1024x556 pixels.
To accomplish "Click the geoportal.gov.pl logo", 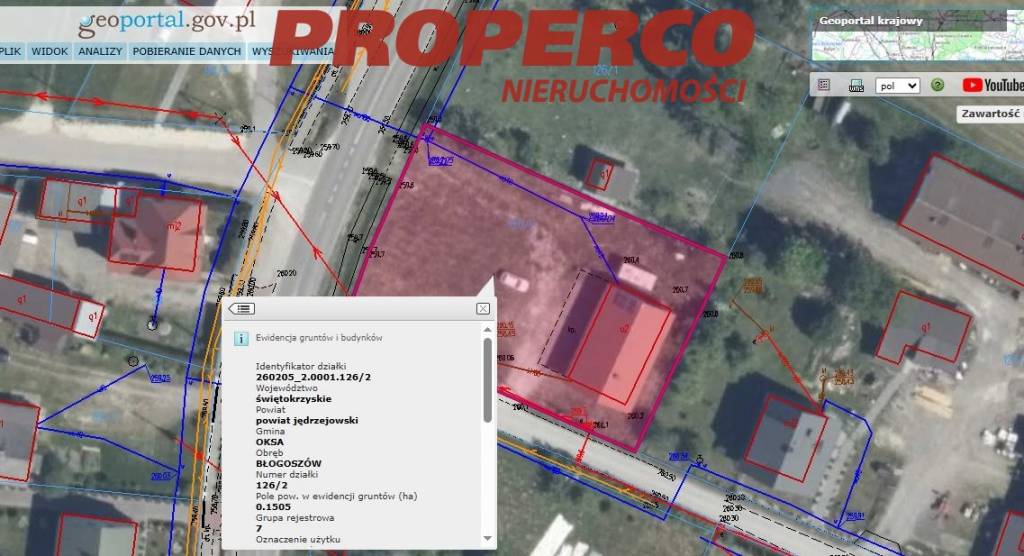I will pyautogui.click(x=167, y=23).
